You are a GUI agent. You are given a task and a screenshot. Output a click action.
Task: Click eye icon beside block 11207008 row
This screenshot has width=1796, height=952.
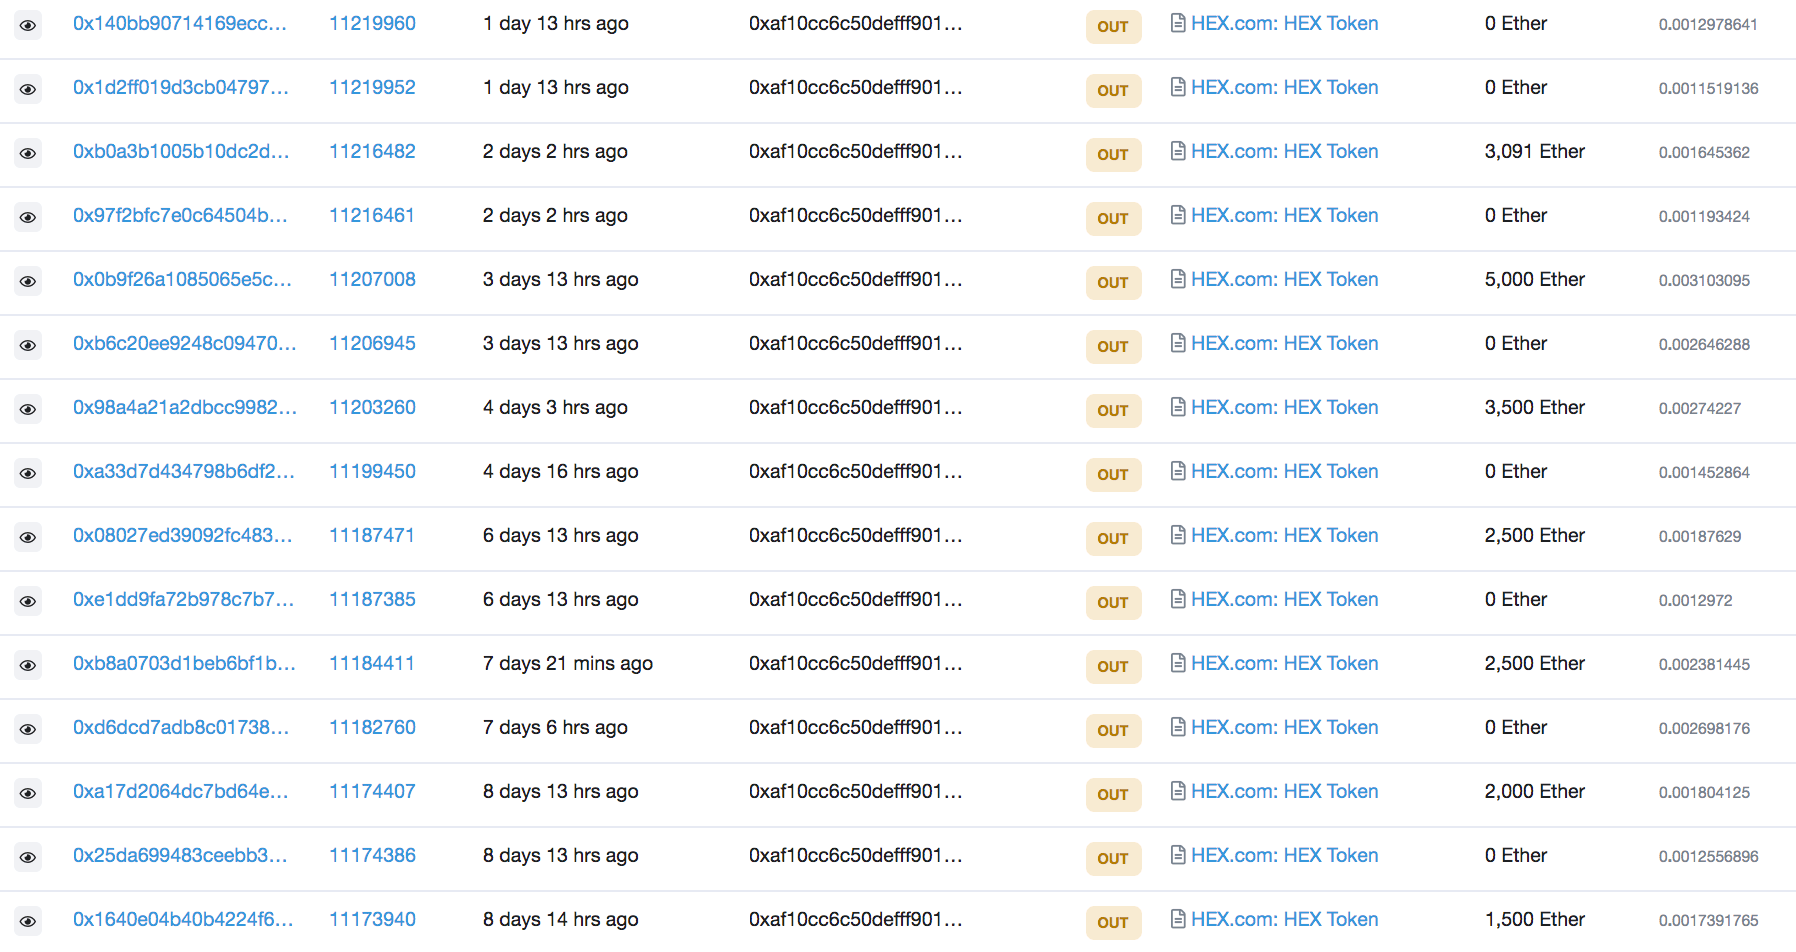pos(28,281)
